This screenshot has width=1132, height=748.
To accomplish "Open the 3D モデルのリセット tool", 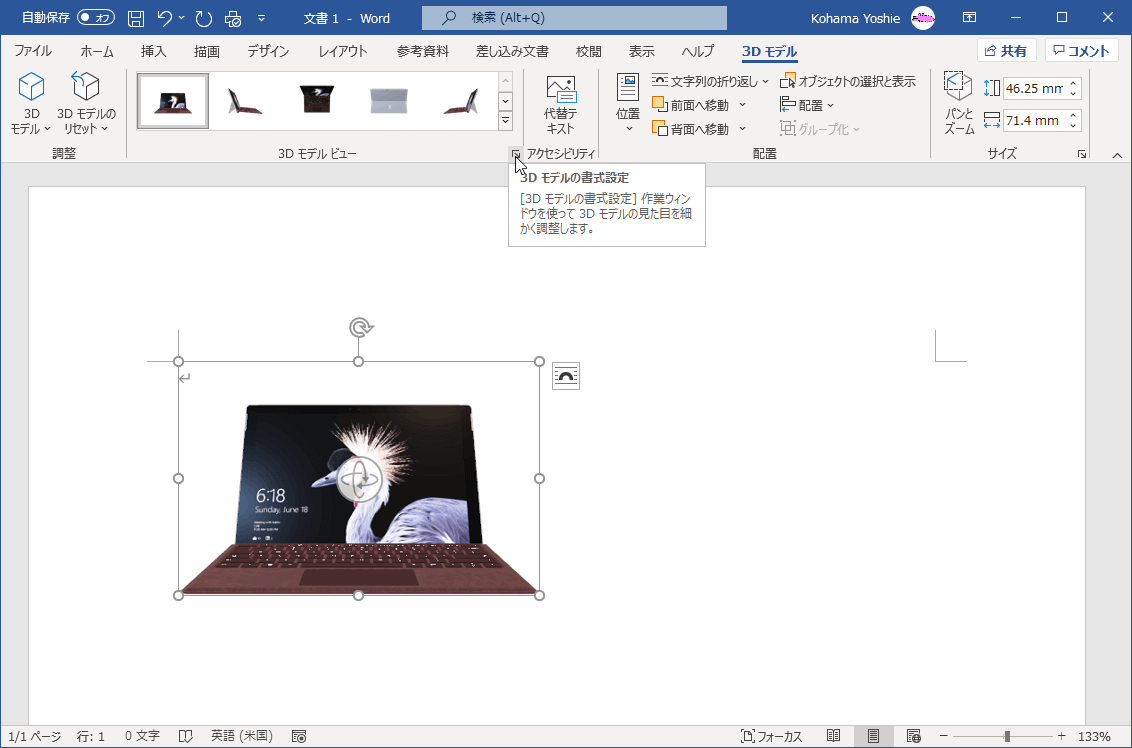I will tap(86, 100).
